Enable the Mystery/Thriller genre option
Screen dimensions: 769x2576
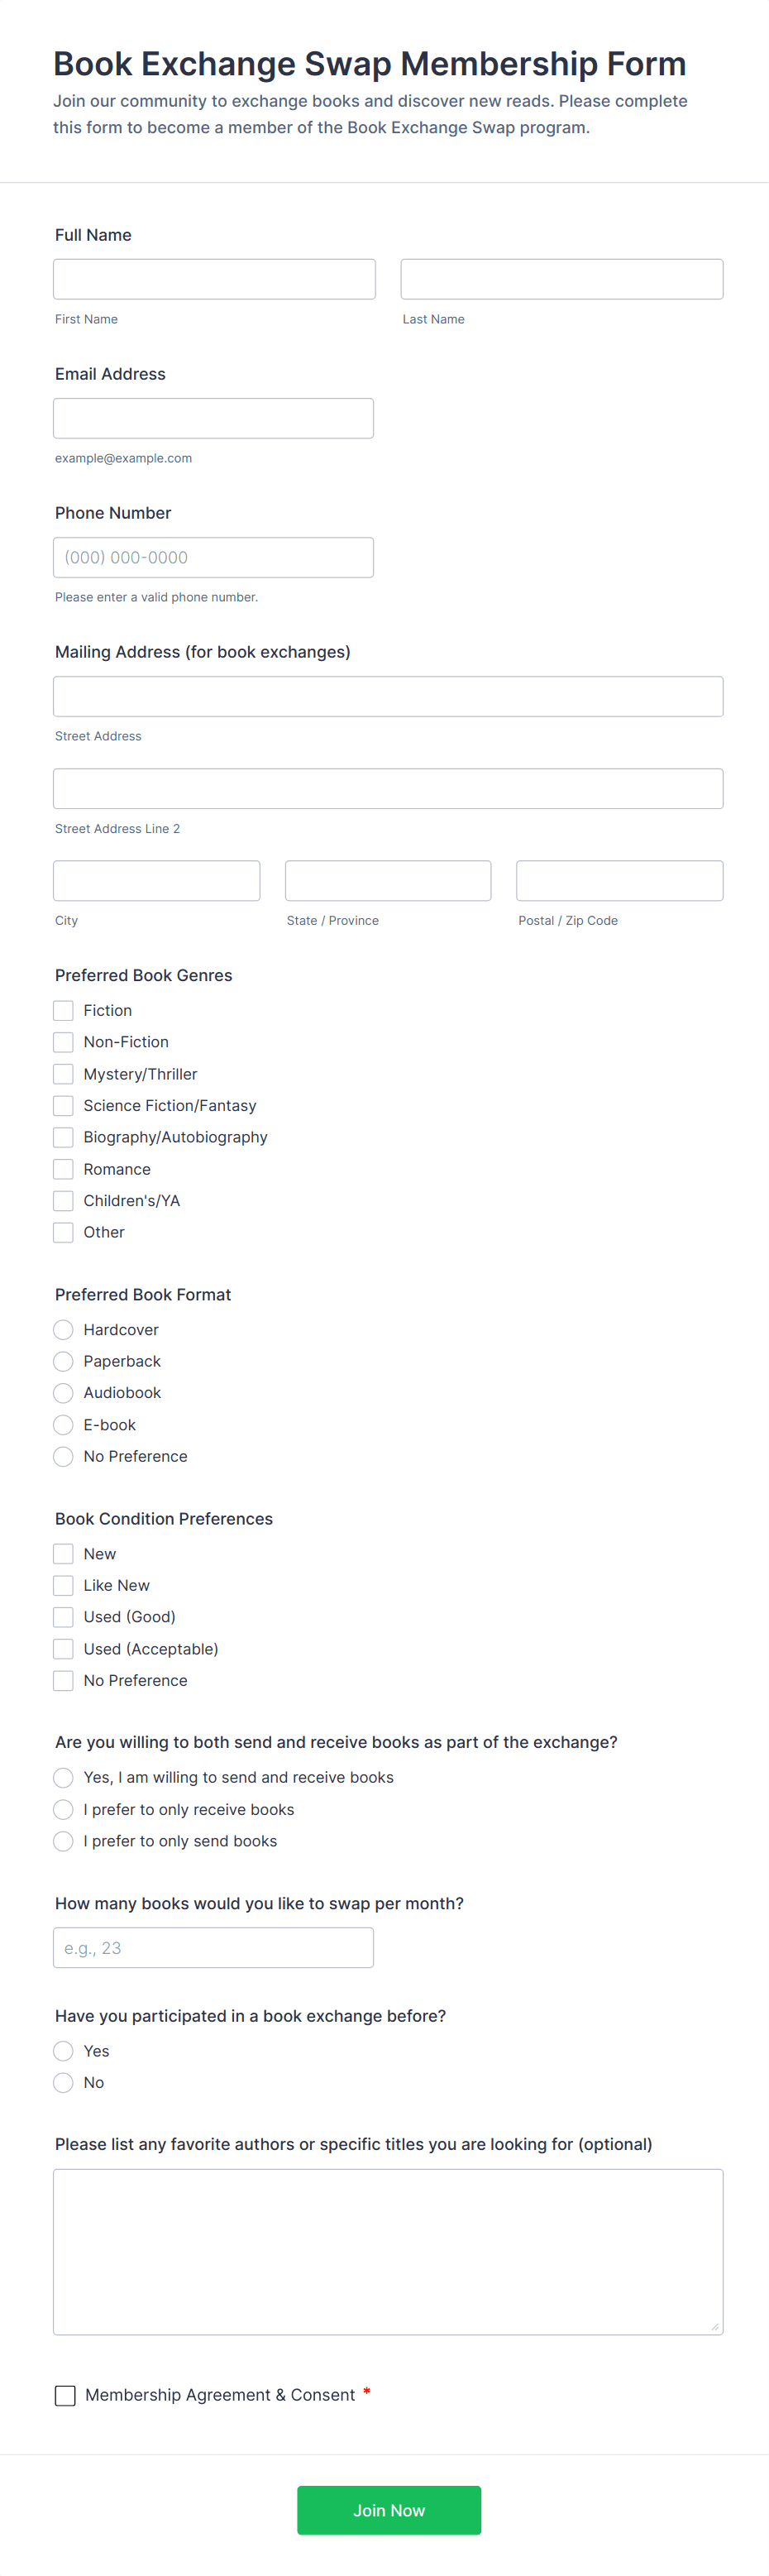tap(63, 1074)
